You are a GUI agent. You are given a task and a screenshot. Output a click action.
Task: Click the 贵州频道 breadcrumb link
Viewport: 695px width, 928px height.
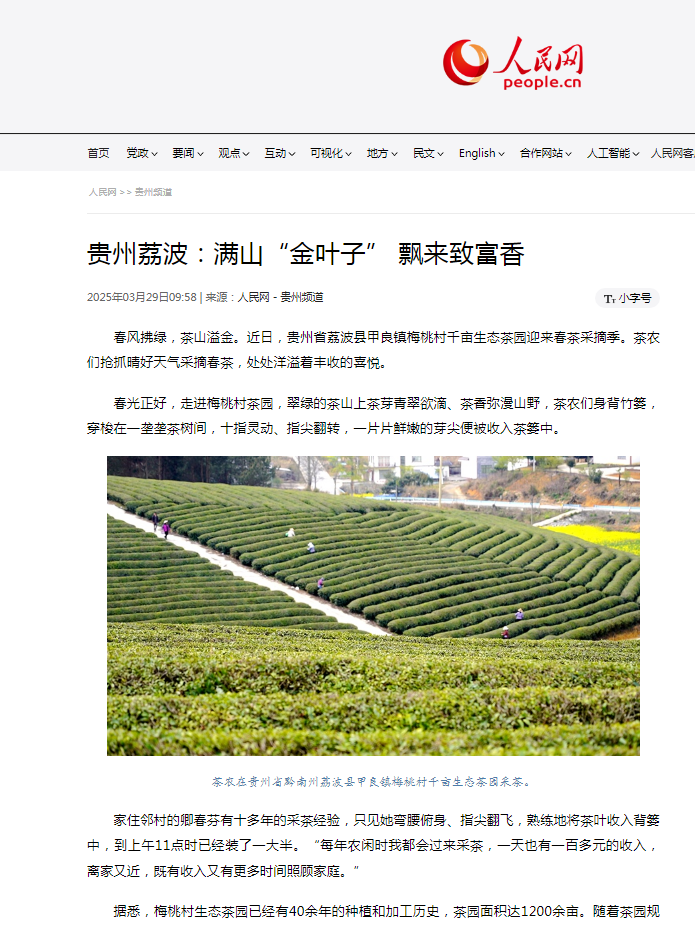(153, 192)
